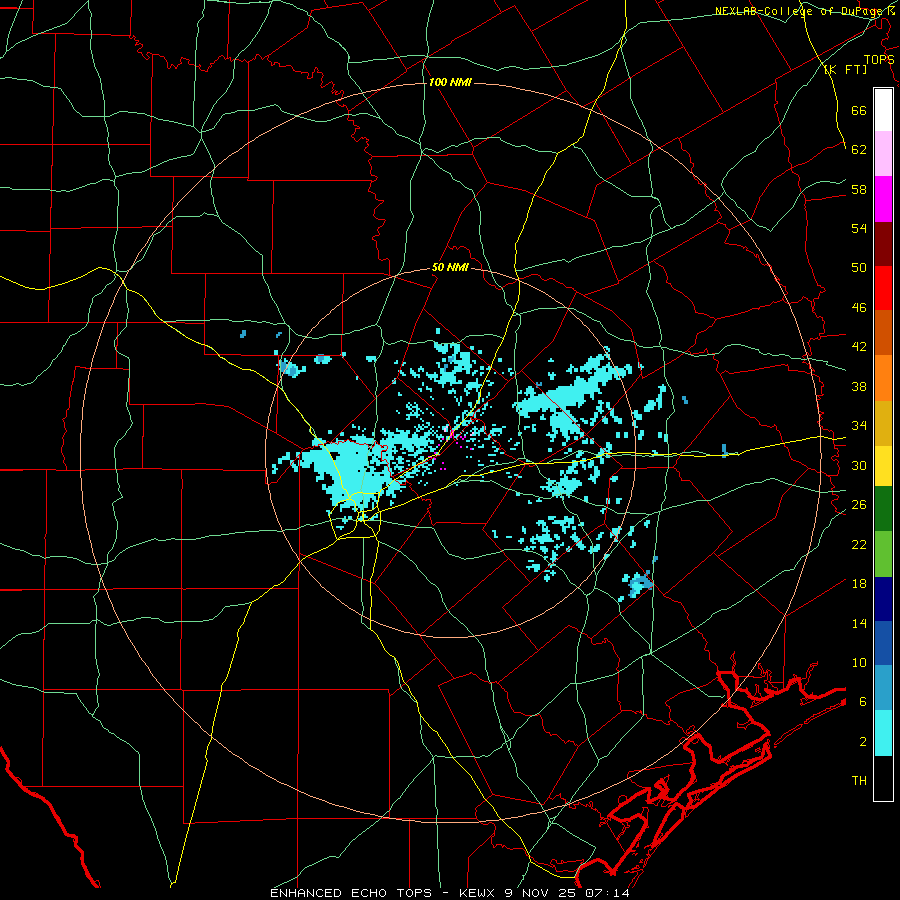
Task: Click the light pink 62 kft swatch
Action: tap(883, 154)
